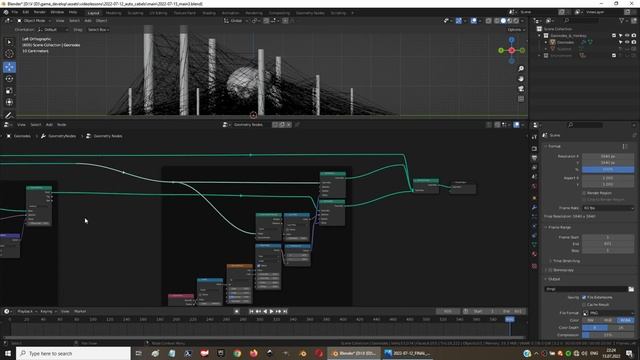640x360 pixels.
Task: Toggle the Cache Result checkbox
Action: pyautogui.click(x=584, y=304)
